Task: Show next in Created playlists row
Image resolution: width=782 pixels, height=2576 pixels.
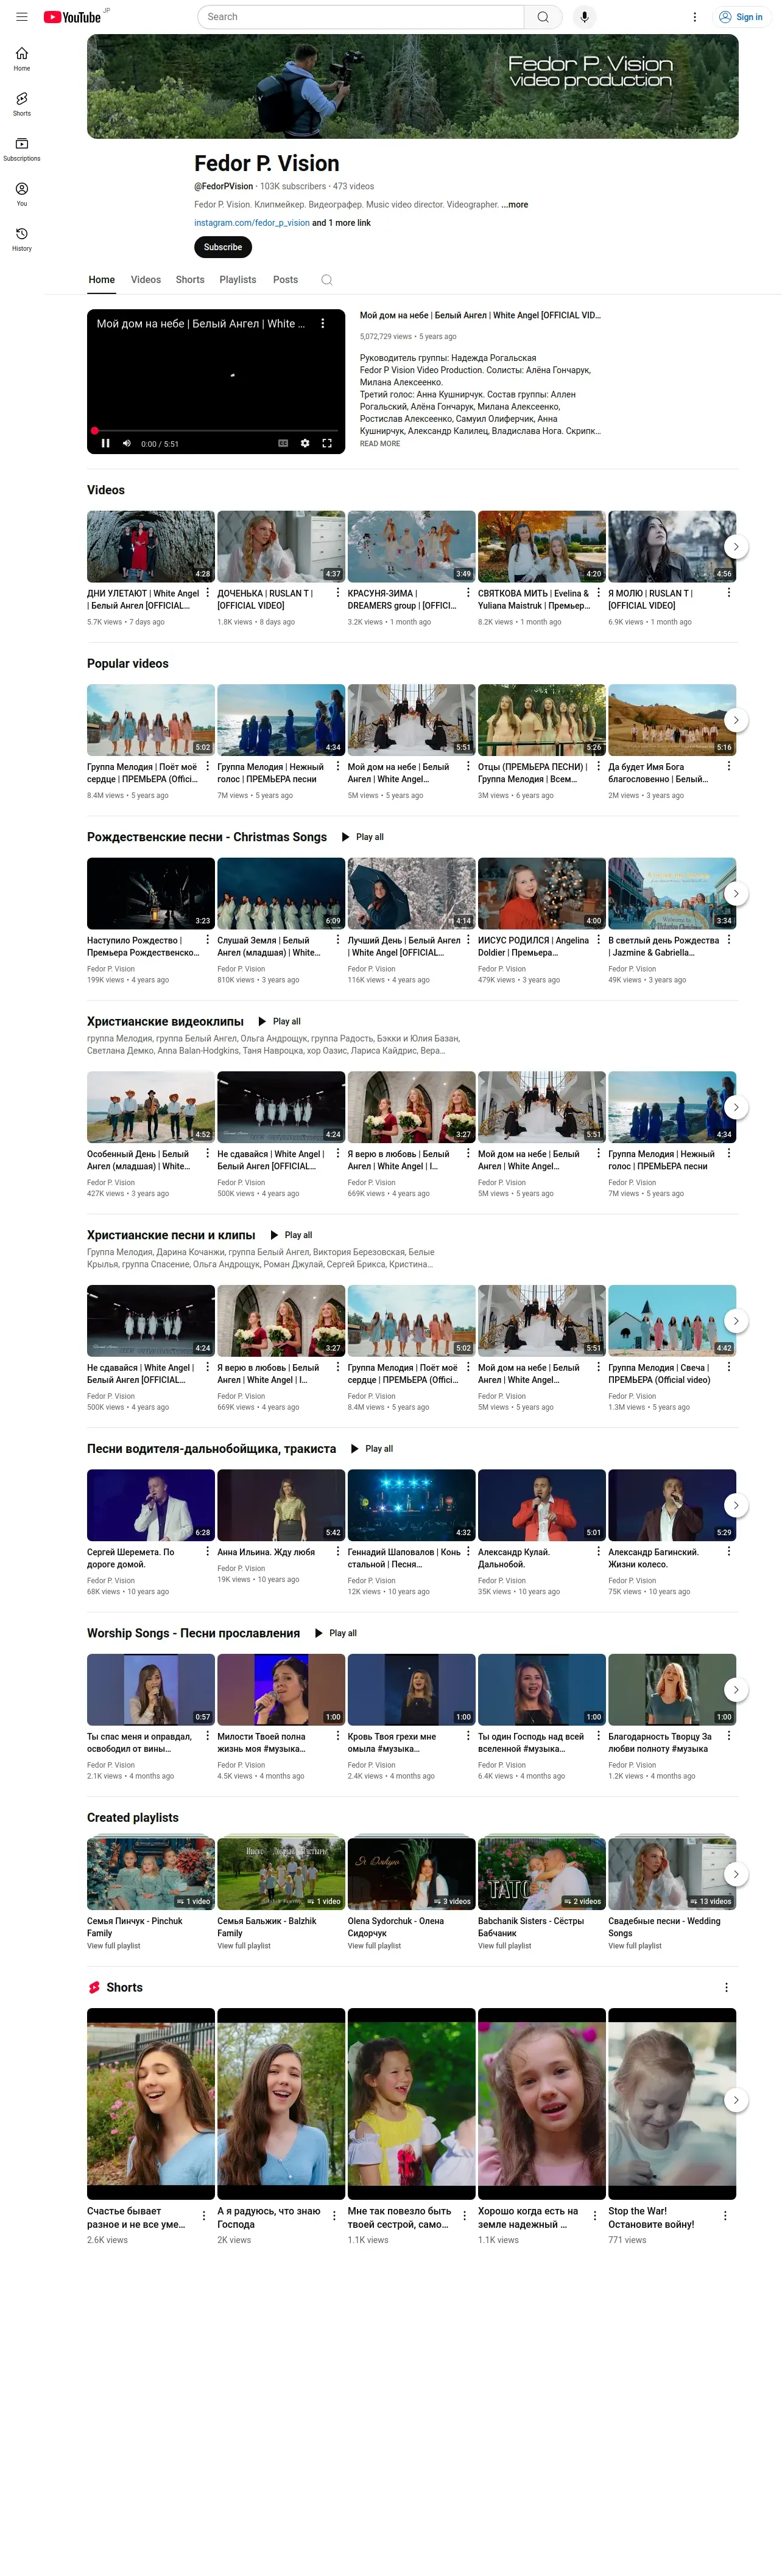Action: pos(736,1875)
